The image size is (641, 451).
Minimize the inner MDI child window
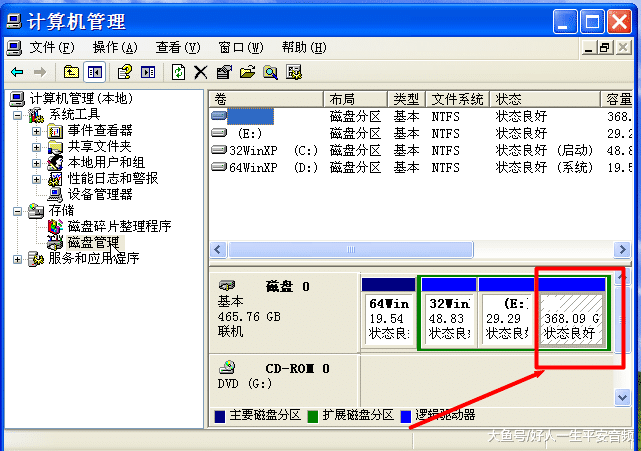click(x=589, y=48)
